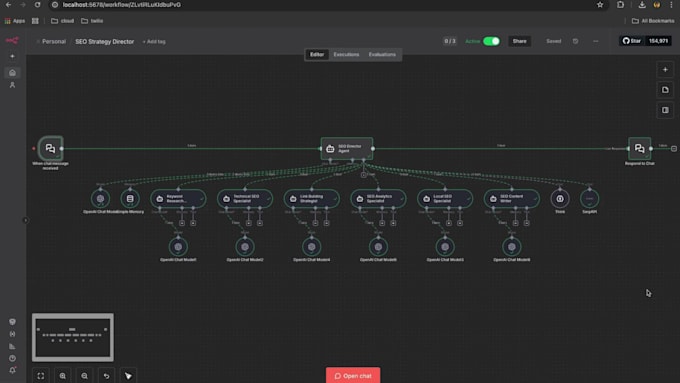This screenshot has width=680, height=383.
Task: Open the 'When chat message received' trigger node
Action: click(x=50, y=148)
